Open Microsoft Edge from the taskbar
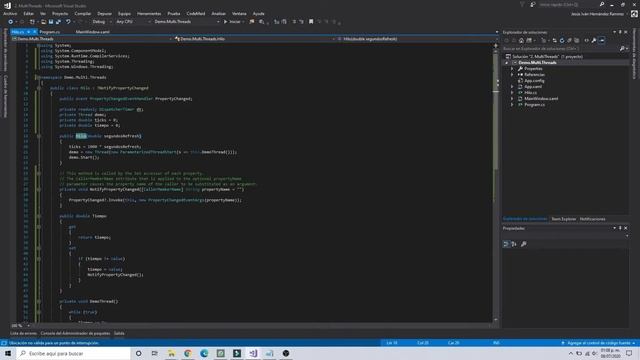The width and height of the screenshot is (640, 360). click(204, 353)
